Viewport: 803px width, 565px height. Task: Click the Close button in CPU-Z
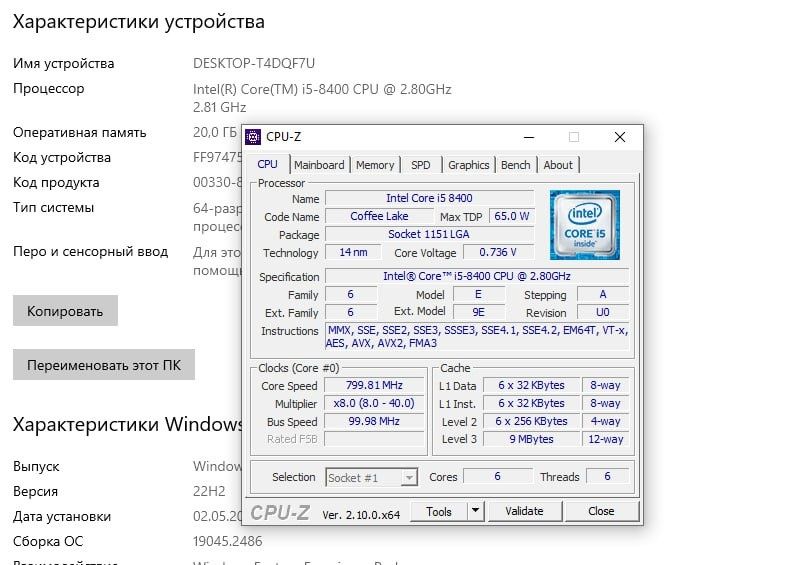[601, 511]
